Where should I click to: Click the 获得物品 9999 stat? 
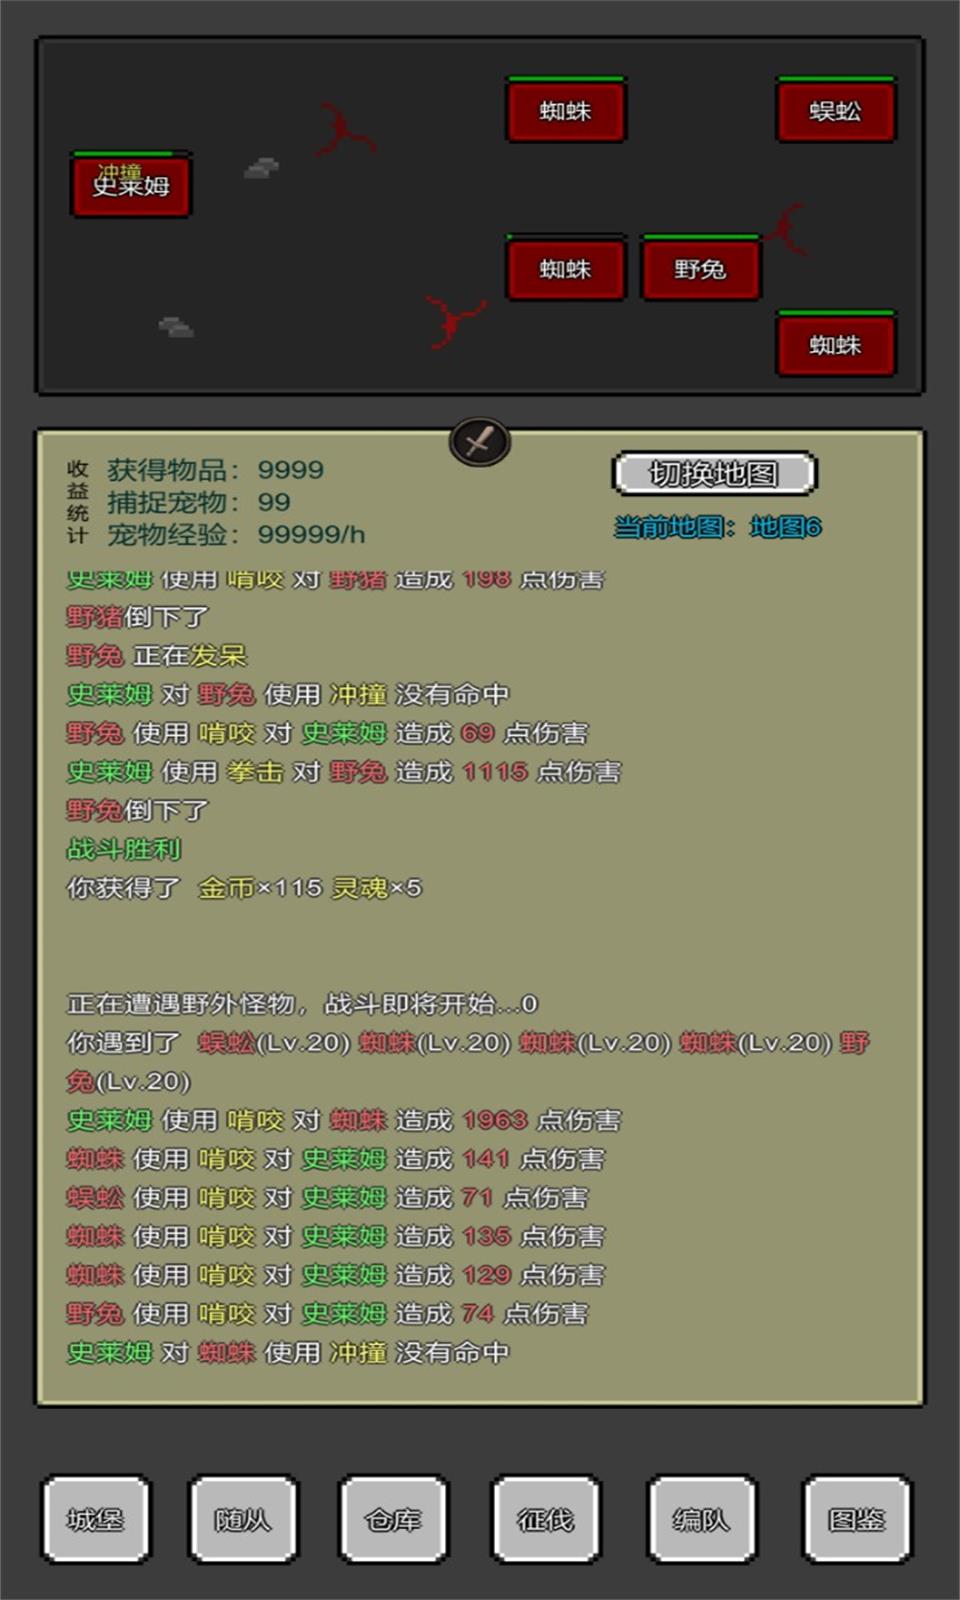pyautogui.click(x=215, y=470)
